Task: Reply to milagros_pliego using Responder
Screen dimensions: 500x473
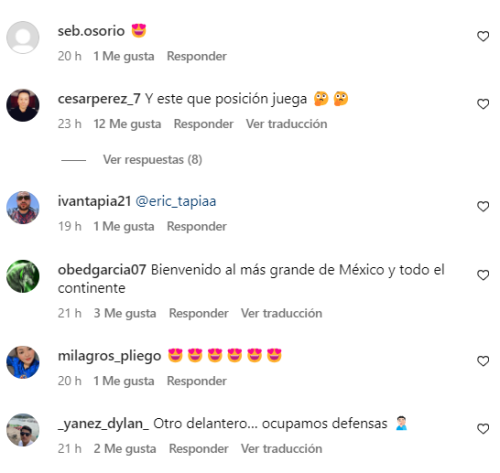Action: pyautogui.click(x=197, y=381)
